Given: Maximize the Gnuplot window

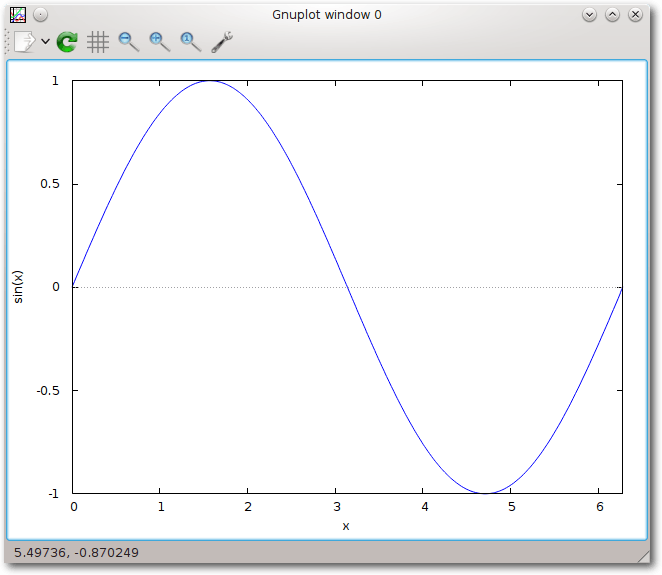Looking at the screenshot, I should pos(612,15).
